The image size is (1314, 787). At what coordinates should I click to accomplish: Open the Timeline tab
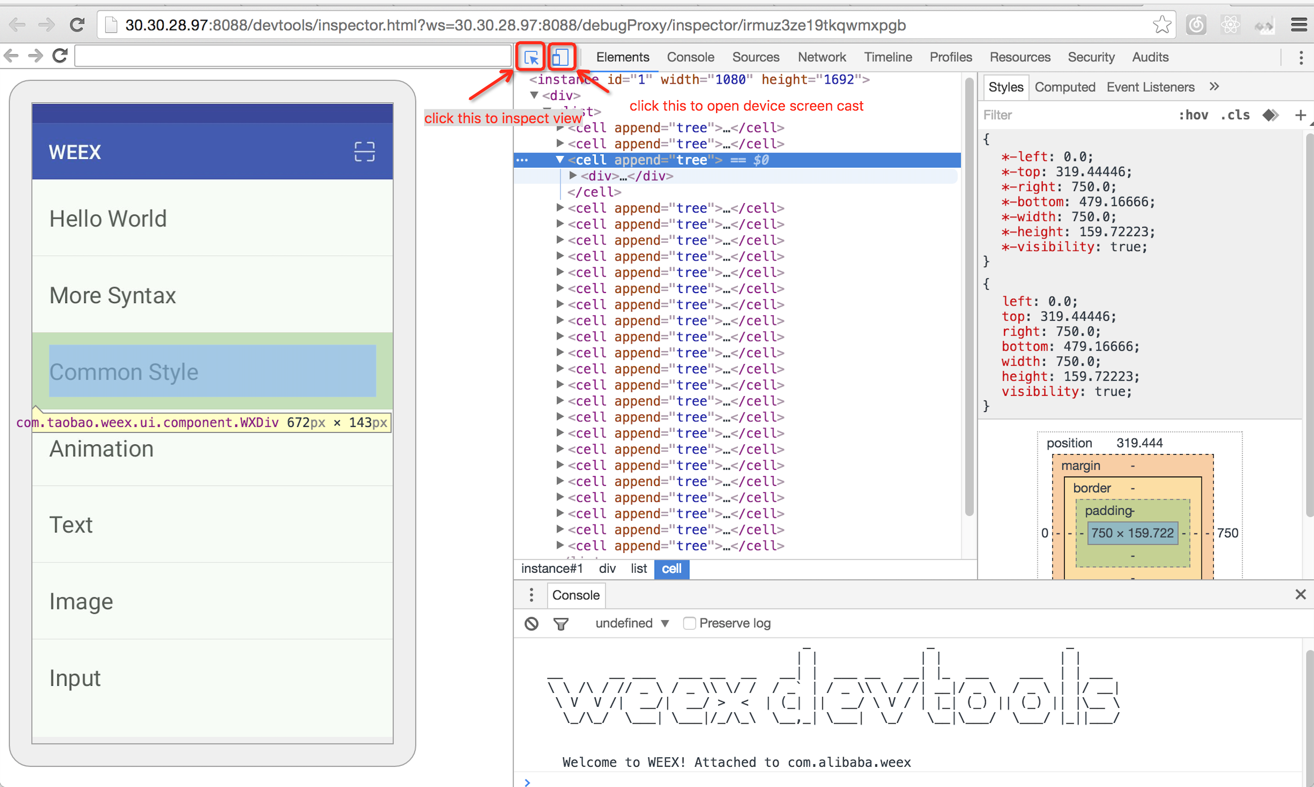[x=888, y=58]
